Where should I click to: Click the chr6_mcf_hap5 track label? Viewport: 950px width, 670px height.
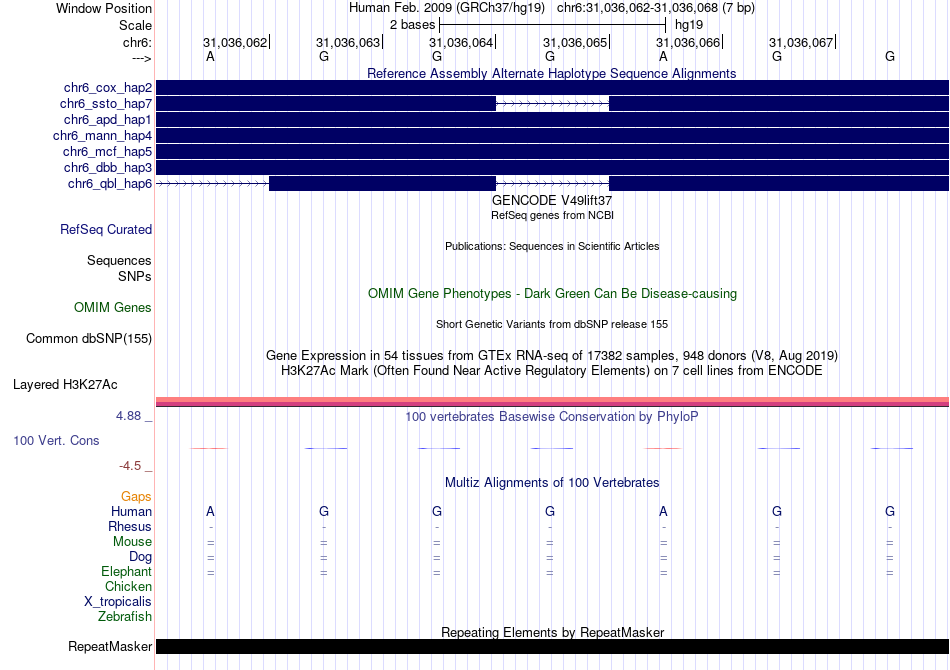coord(107,151)
